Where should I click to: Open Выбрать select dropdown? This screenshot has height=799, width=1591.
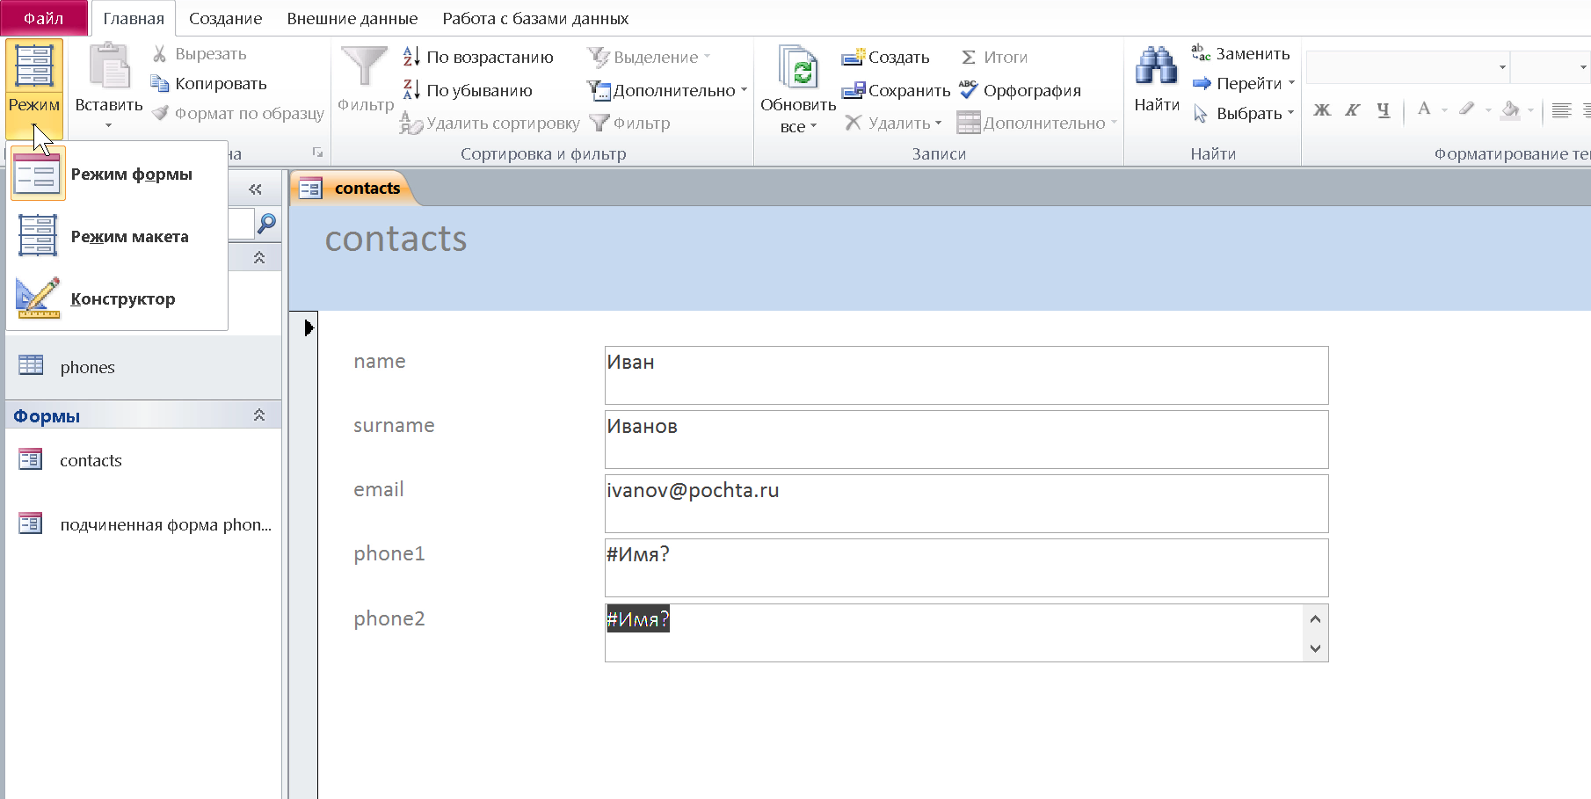1243,114
